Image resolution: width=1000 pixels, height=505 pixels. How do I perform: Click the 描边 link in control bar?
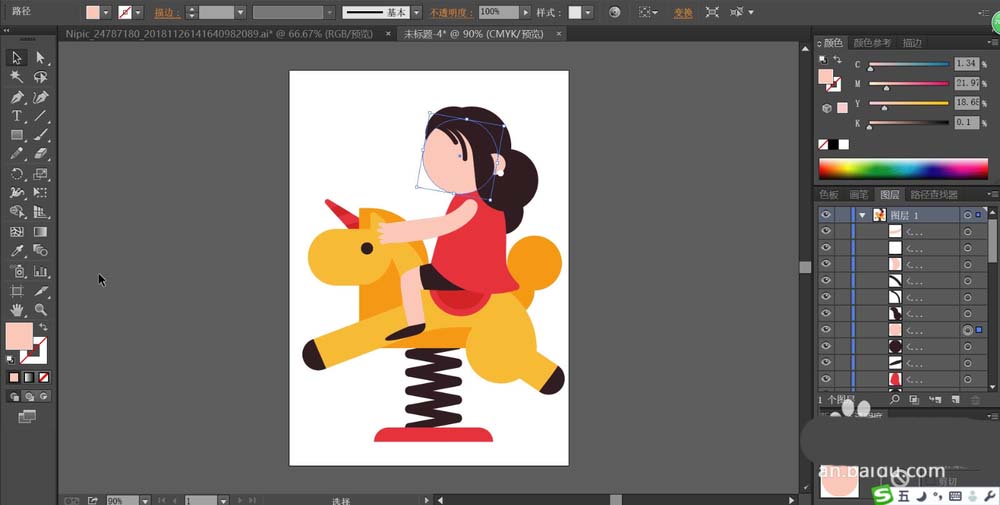pos(167,13)
